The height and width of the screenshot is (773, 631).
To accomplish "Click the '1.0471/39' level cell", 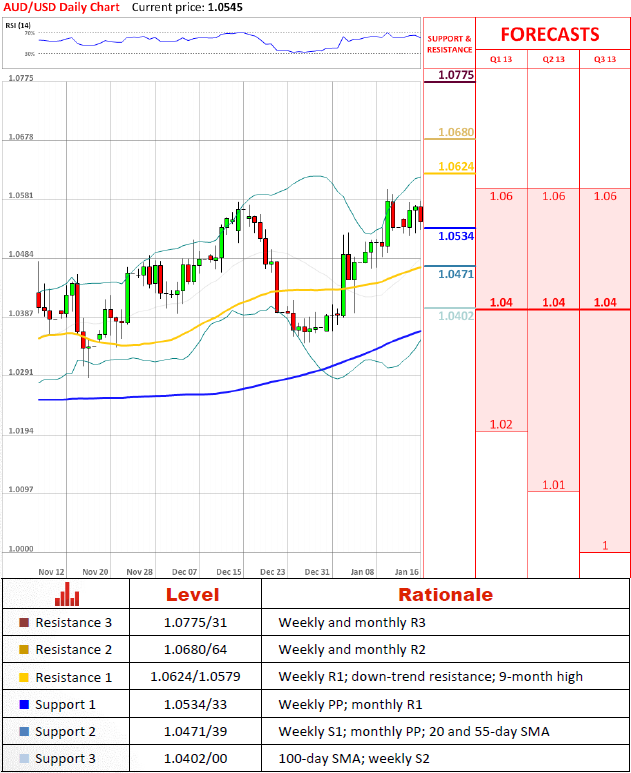I will 195,732.
